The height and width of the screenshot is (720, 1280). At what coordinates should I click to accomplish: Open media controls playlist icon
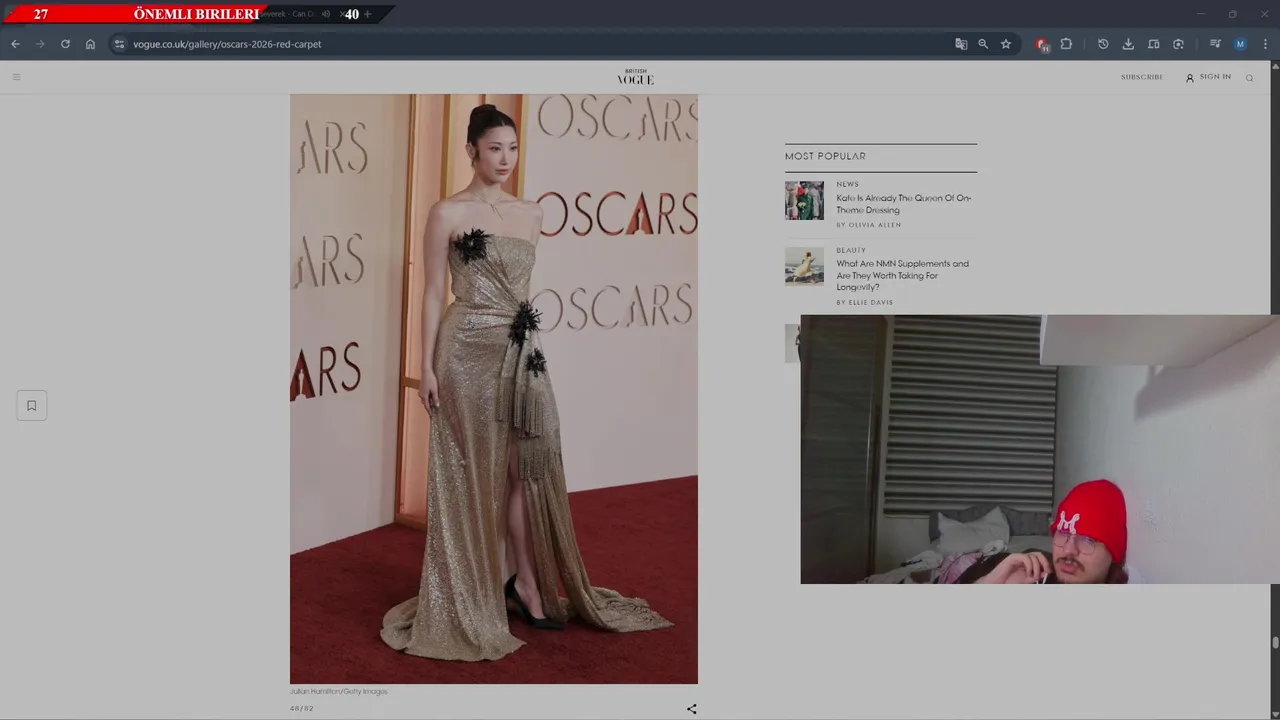1215,44
